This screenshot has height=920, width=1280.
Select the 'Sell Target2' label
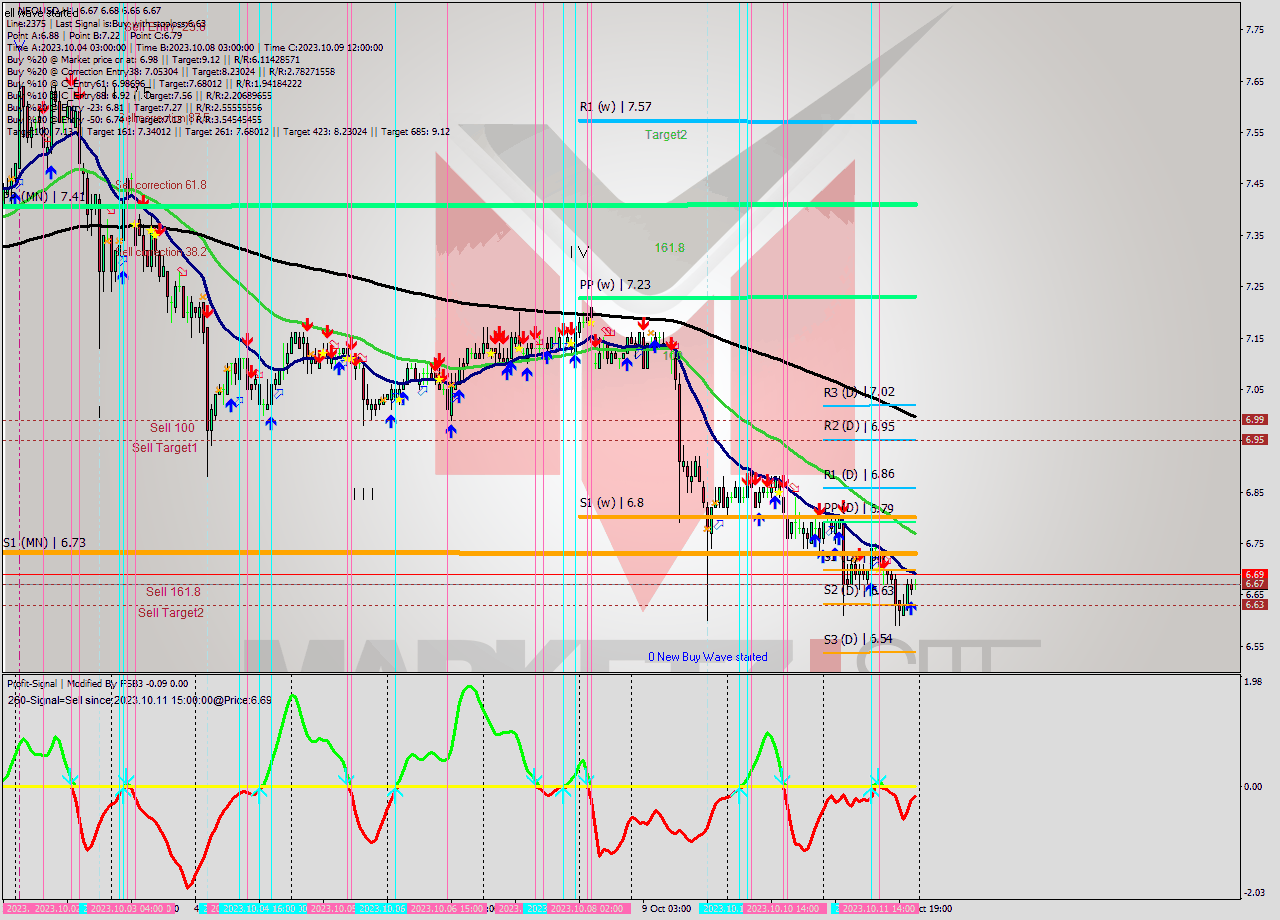[x=171, y=613]
